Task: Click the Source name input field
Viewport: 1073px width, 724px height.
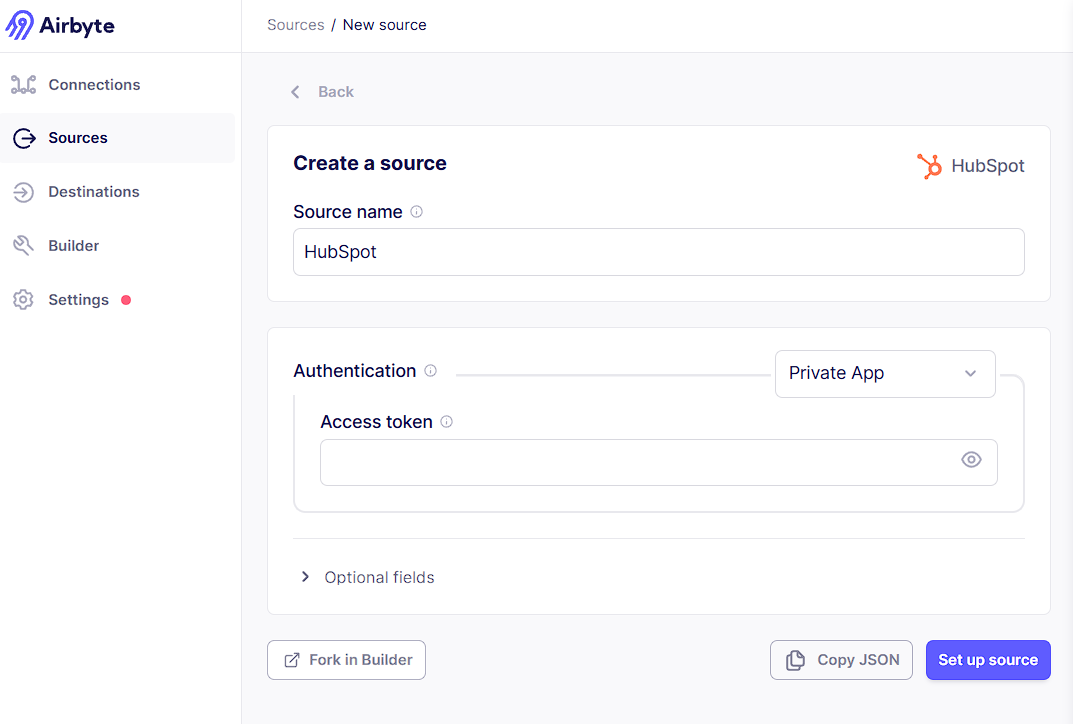Action: click(x=658, y=252)
